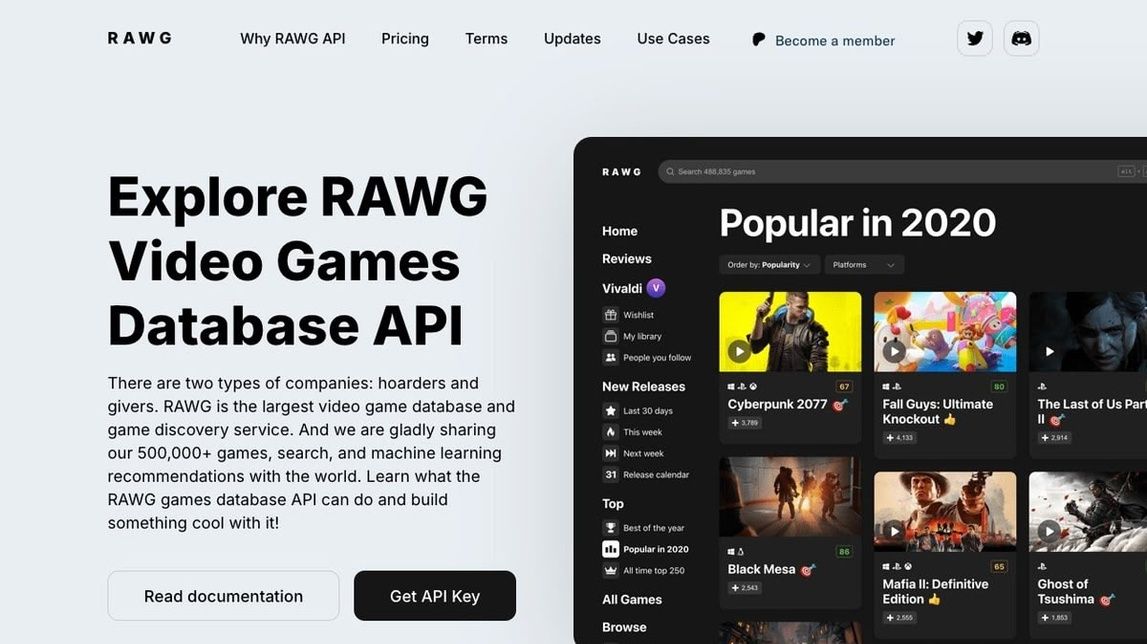Click the 80 metascore badge on Fall Guys

[999, 386]
